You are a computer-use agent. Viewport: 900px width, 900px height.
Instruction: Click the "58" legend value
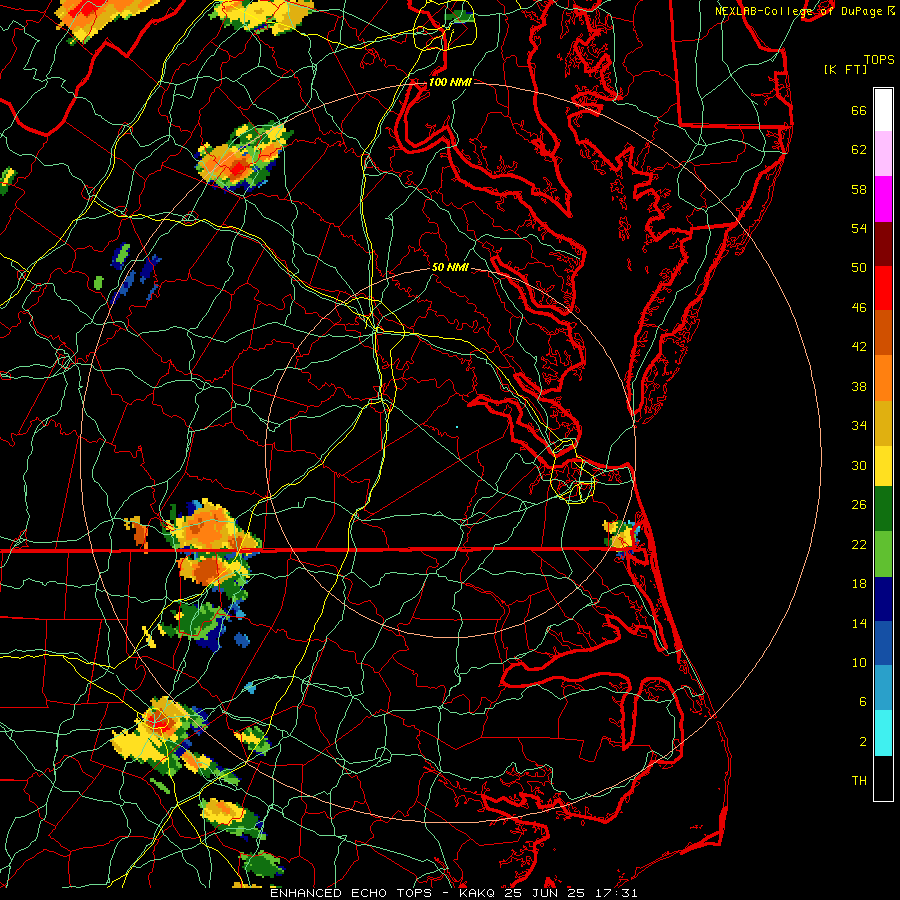coord(859,189)
